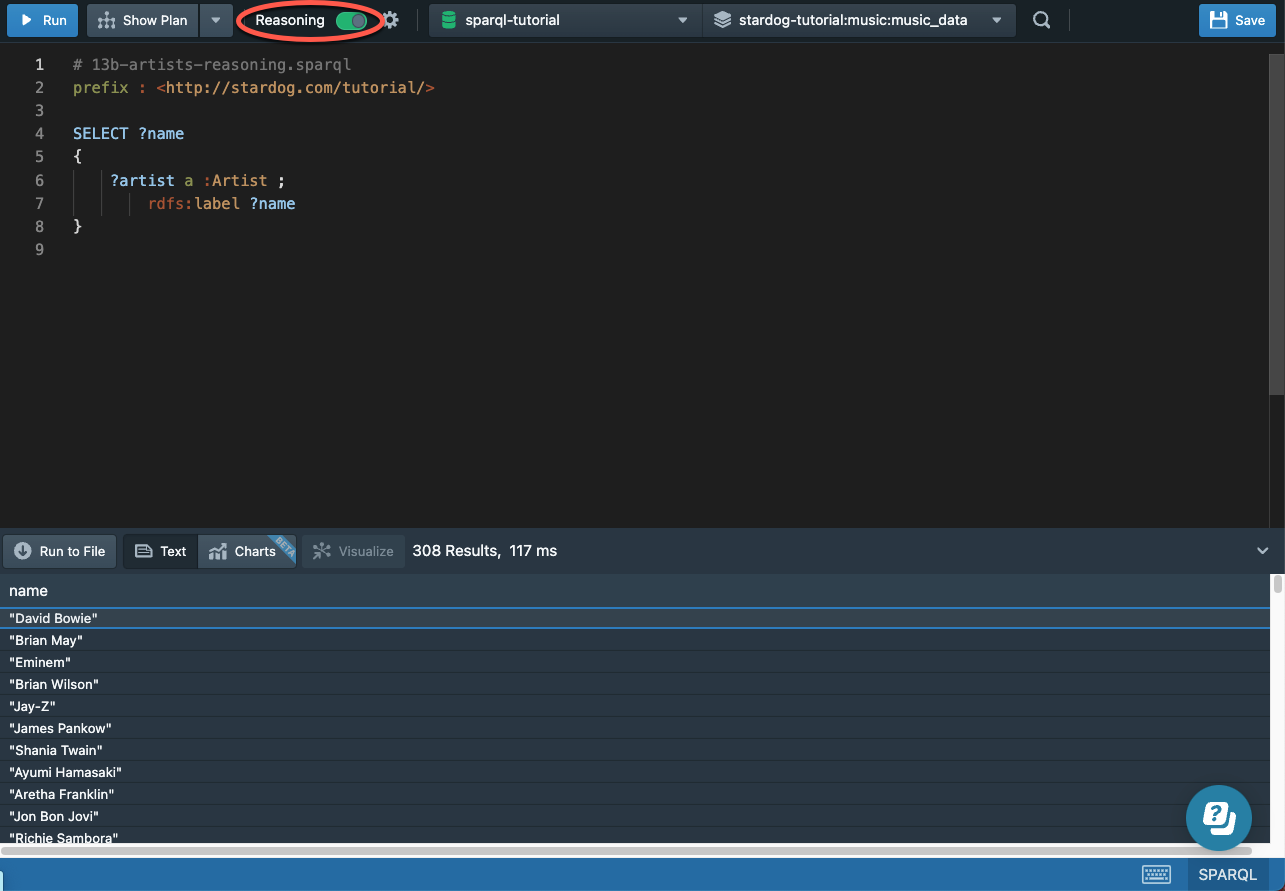Click the horizontal scrollbar under results
1285x891 pixels.
tap(600, 851)
